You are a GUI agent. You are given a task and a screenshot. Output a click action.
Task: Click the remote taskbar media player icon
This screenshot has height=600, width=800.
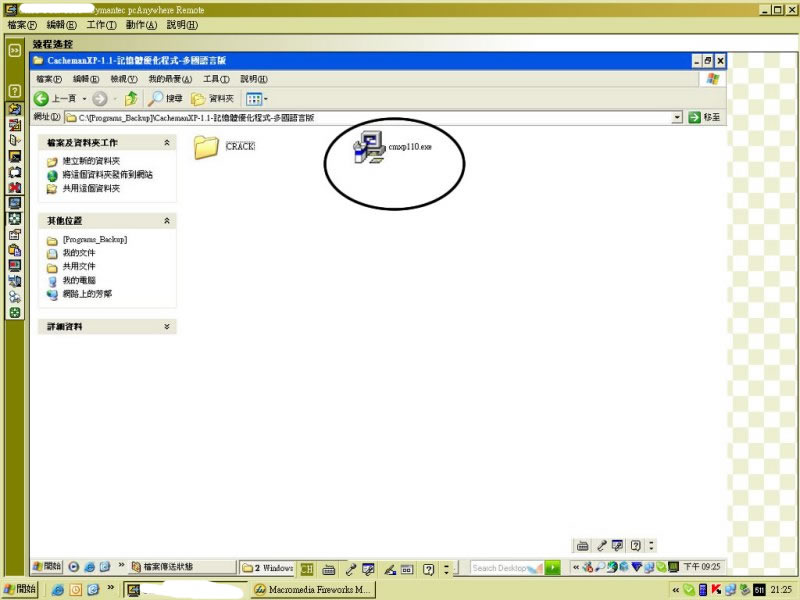tap(73, 566)
